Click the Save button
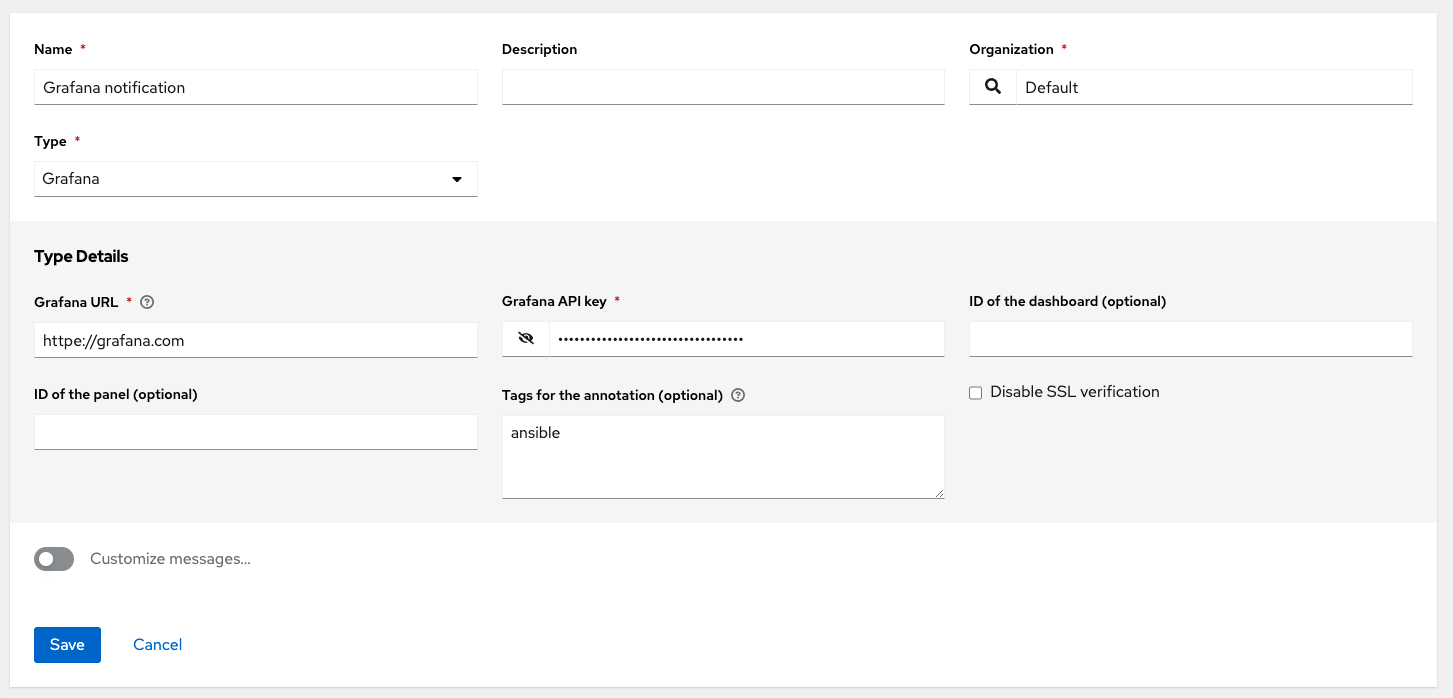The width and height of the screenshot is (1453, 698). tap(67, 644)
